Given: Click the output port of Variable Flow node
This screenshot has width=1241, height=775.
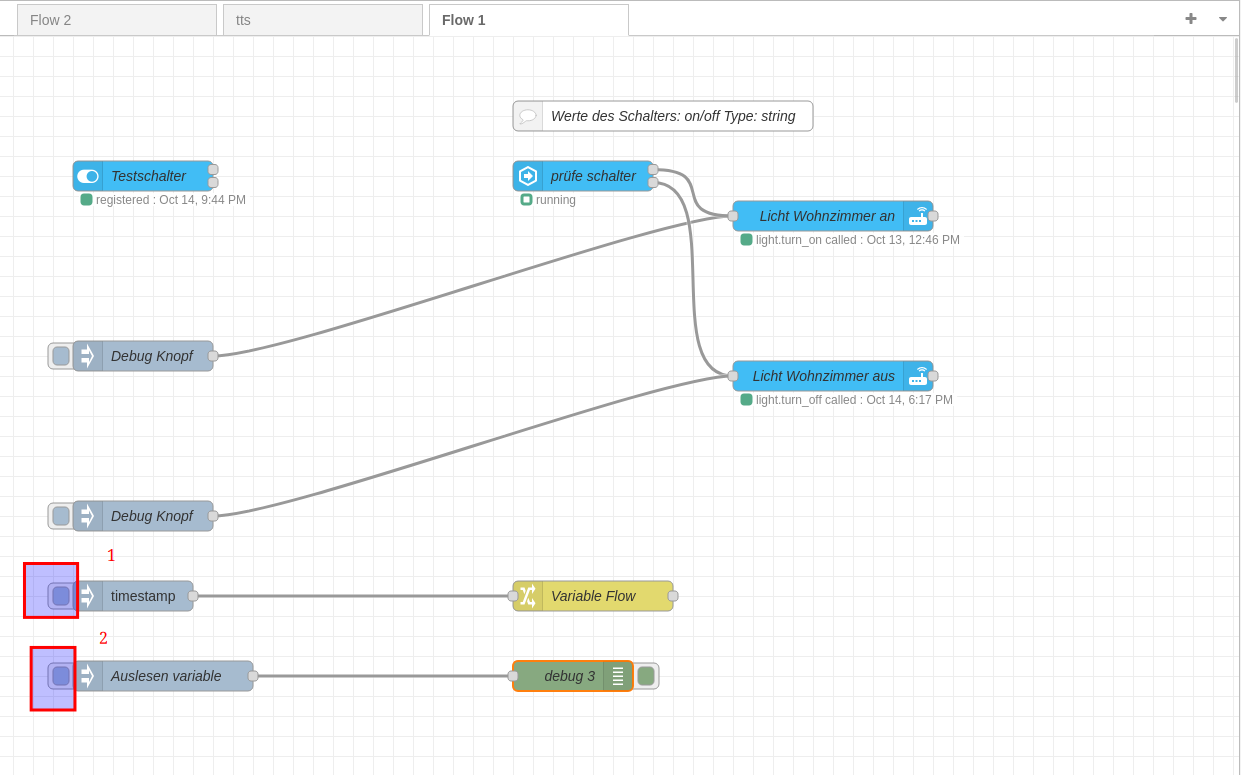Looking at the screenshot, I should pos(673,596).
